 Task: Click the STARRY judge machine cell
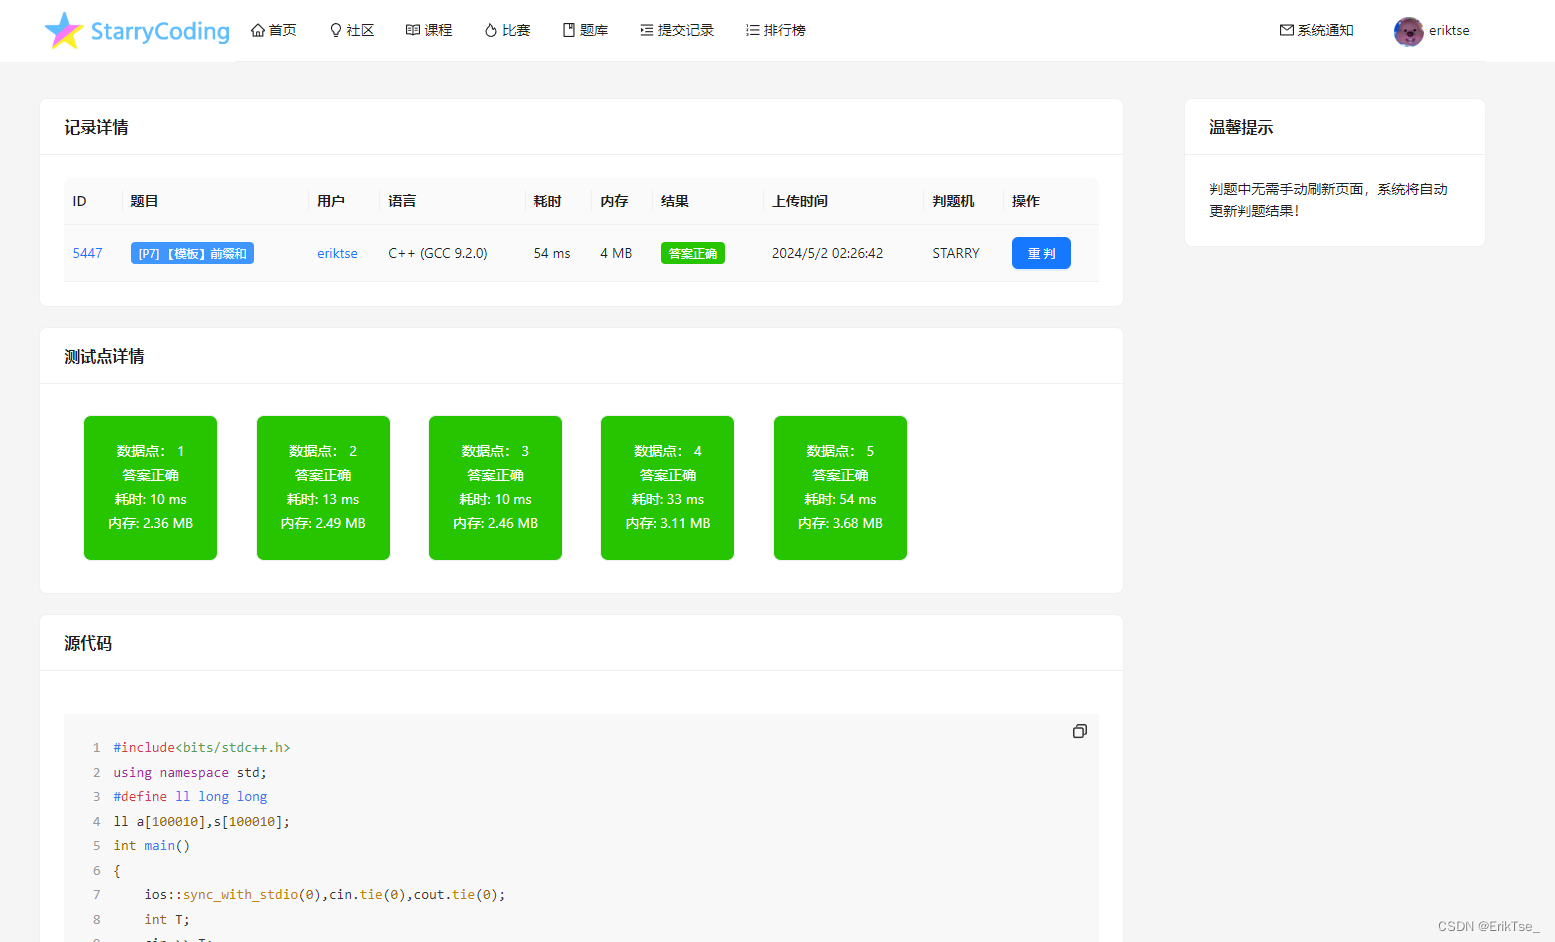click(x=956, y=253)
